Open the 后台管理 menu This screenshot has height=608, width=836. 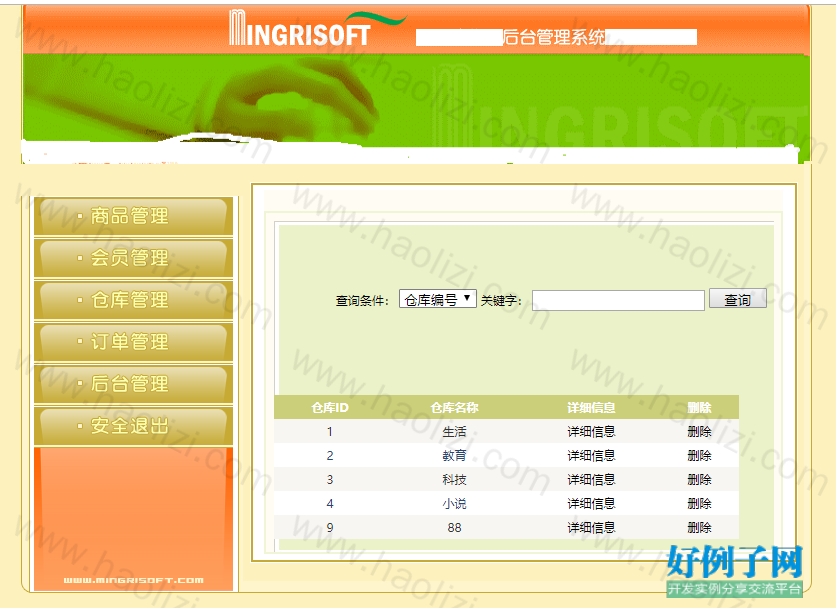[x=133, y=383]
